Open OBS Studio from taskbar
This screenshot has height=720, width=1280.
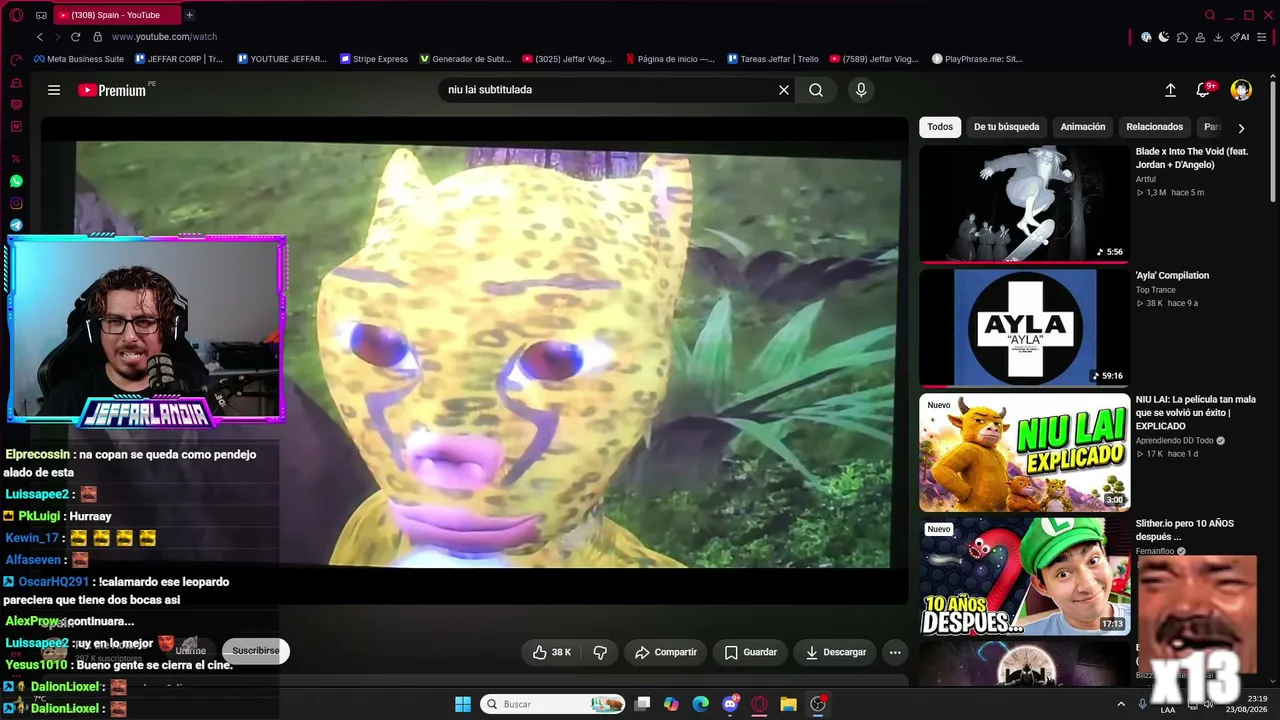click(x=818, y=704)
